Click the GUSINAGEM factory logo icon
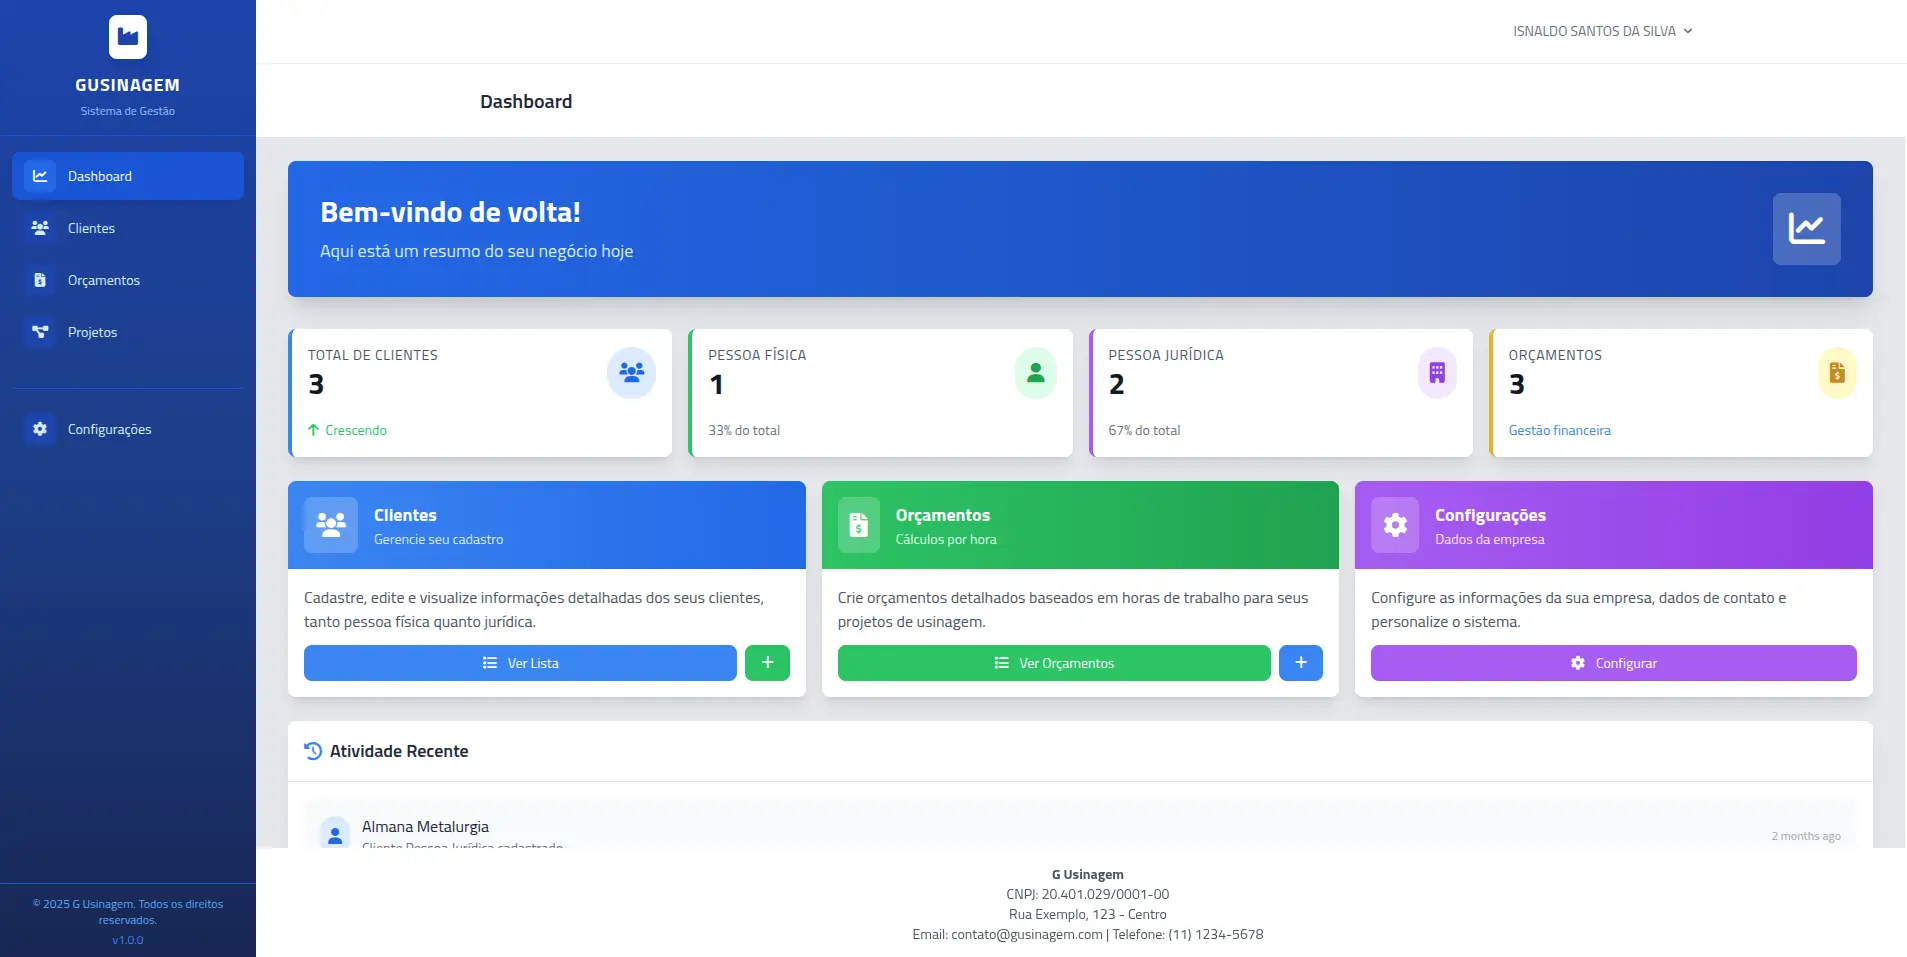 [x=128, y=37]
